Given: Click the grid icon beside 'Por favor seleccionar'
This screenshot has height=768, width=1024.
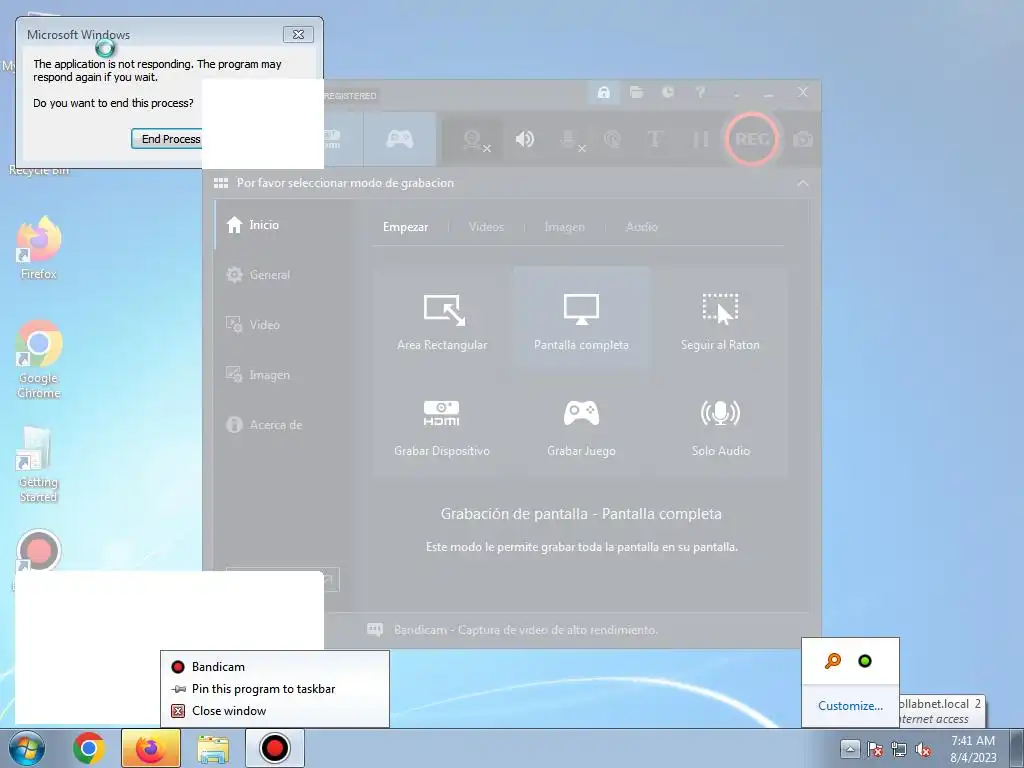Looking at the screenshot, I should (x=221, y=183).
